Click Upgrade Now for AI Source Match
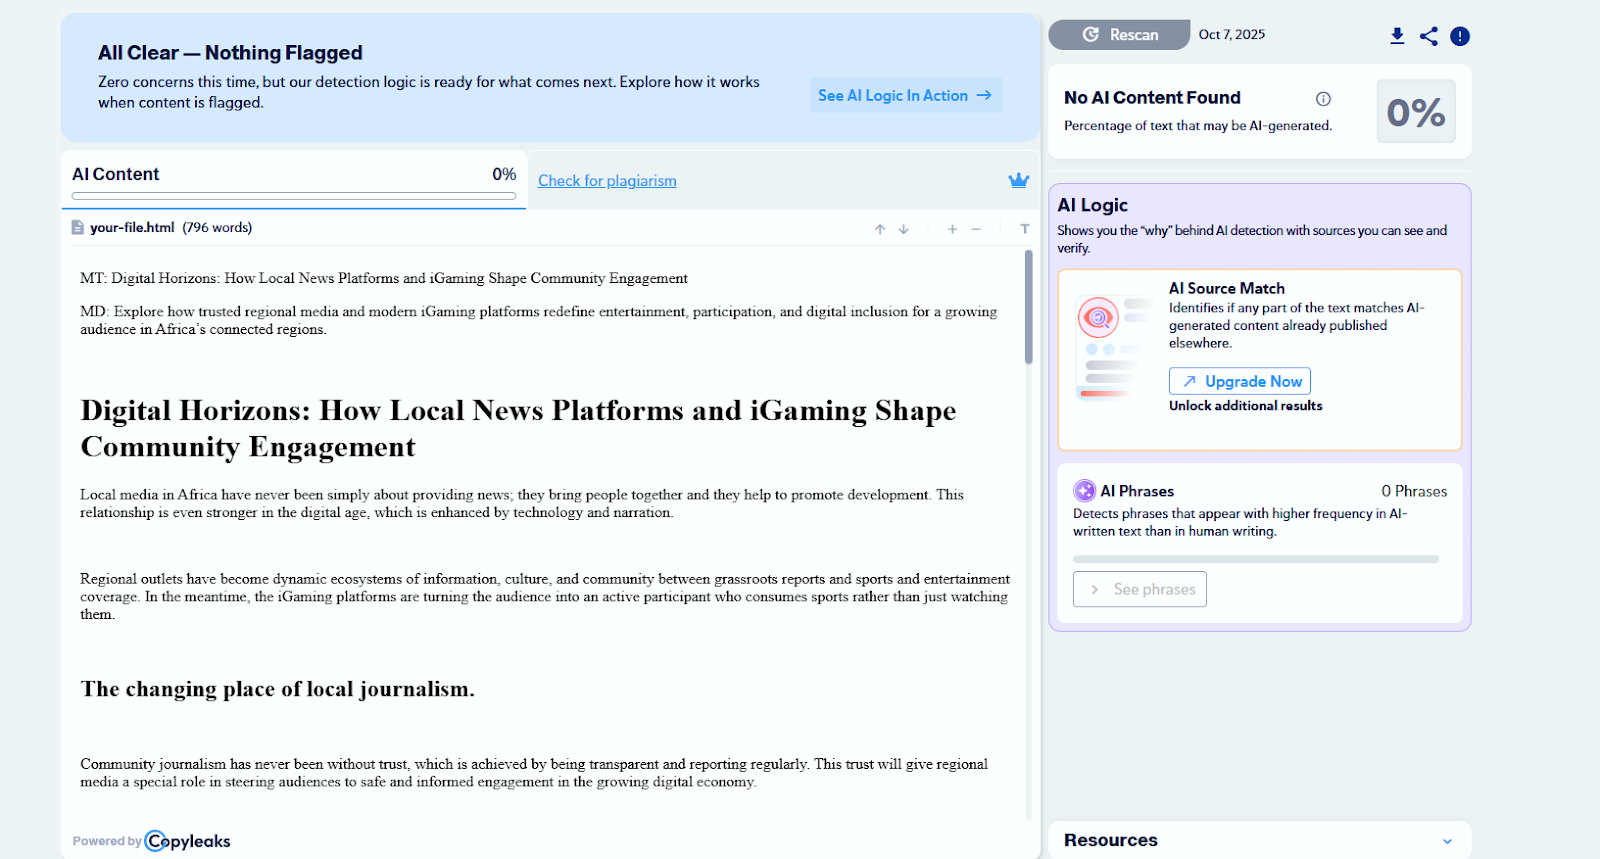Viewport: 1600px width, 859px height. pos(1240,381)
